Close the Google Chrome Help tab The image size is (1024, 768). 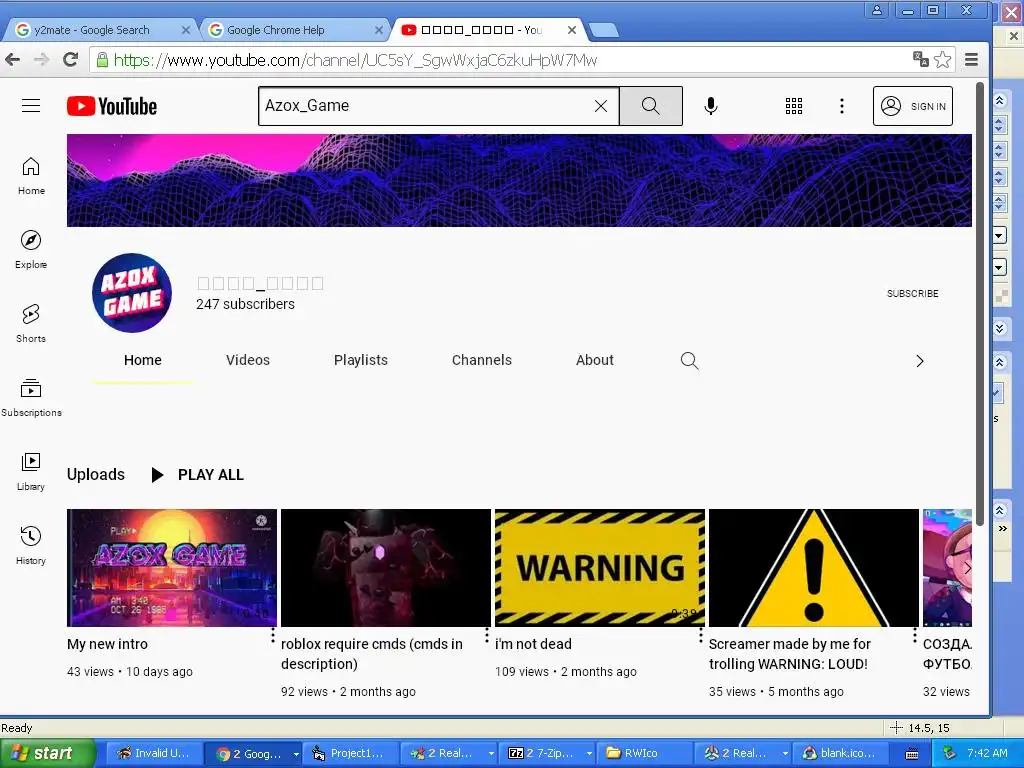379,30
